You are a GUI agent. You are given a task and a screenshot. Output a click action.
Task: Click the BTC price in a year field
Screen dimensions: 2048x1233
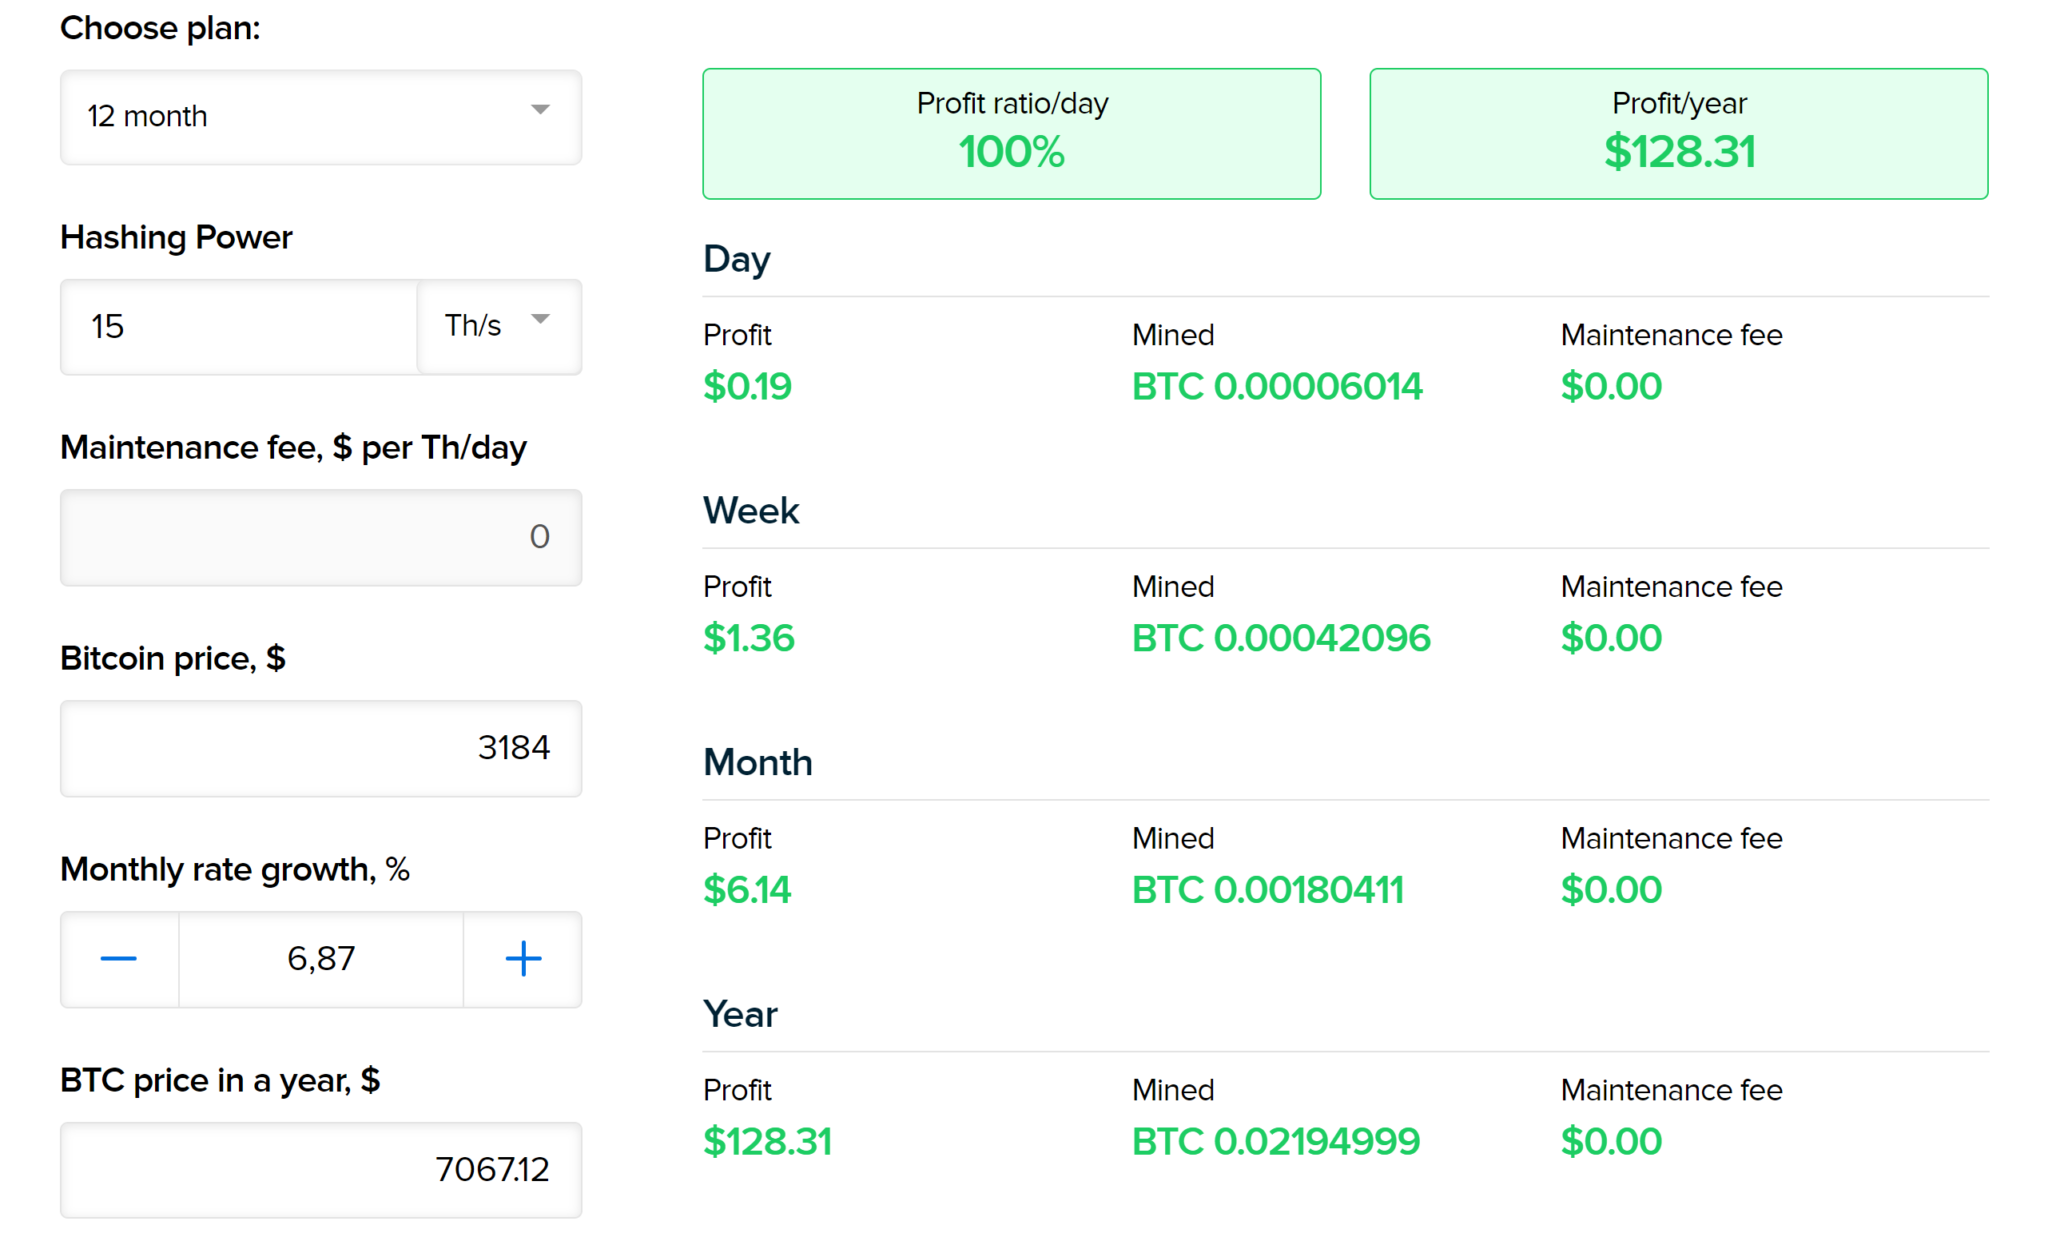click(x=320, y=1171)
